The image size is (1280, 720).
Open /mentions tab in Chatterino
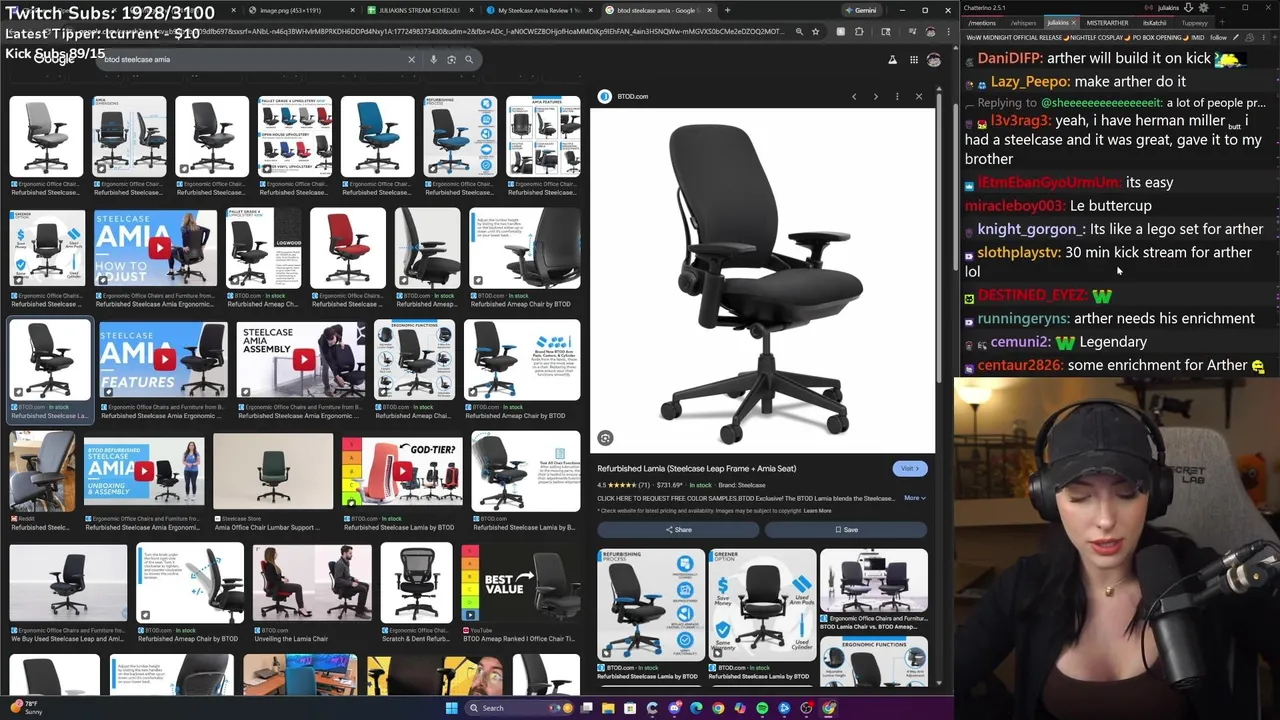[982, 22]
